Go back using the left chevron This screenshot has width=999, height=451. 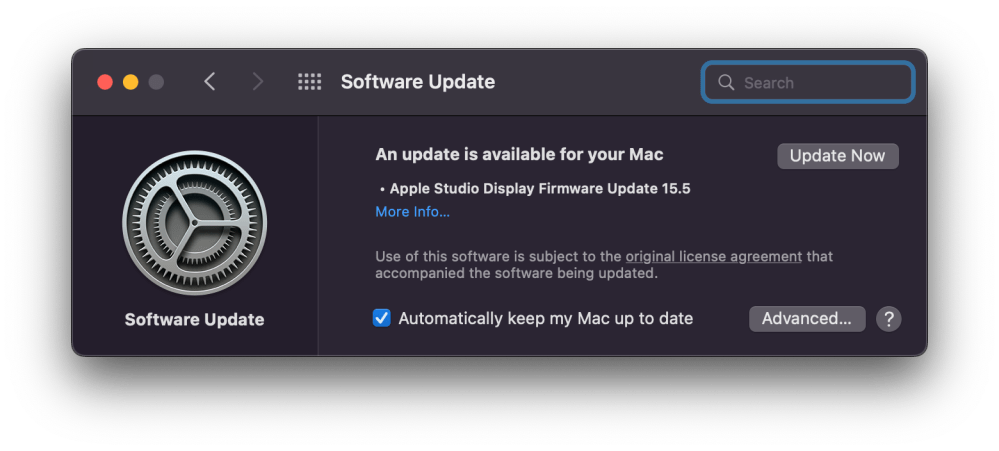(x=209, y=82)
